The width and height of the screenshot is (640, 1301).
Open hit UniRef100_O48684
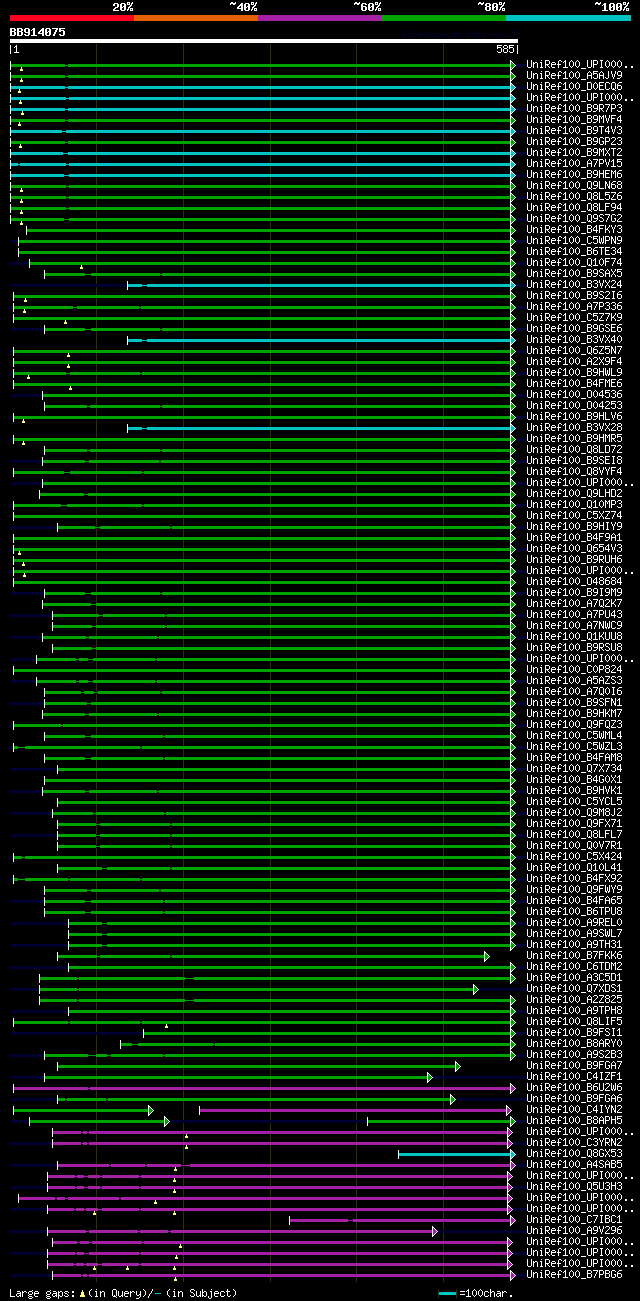coord(574,581)
